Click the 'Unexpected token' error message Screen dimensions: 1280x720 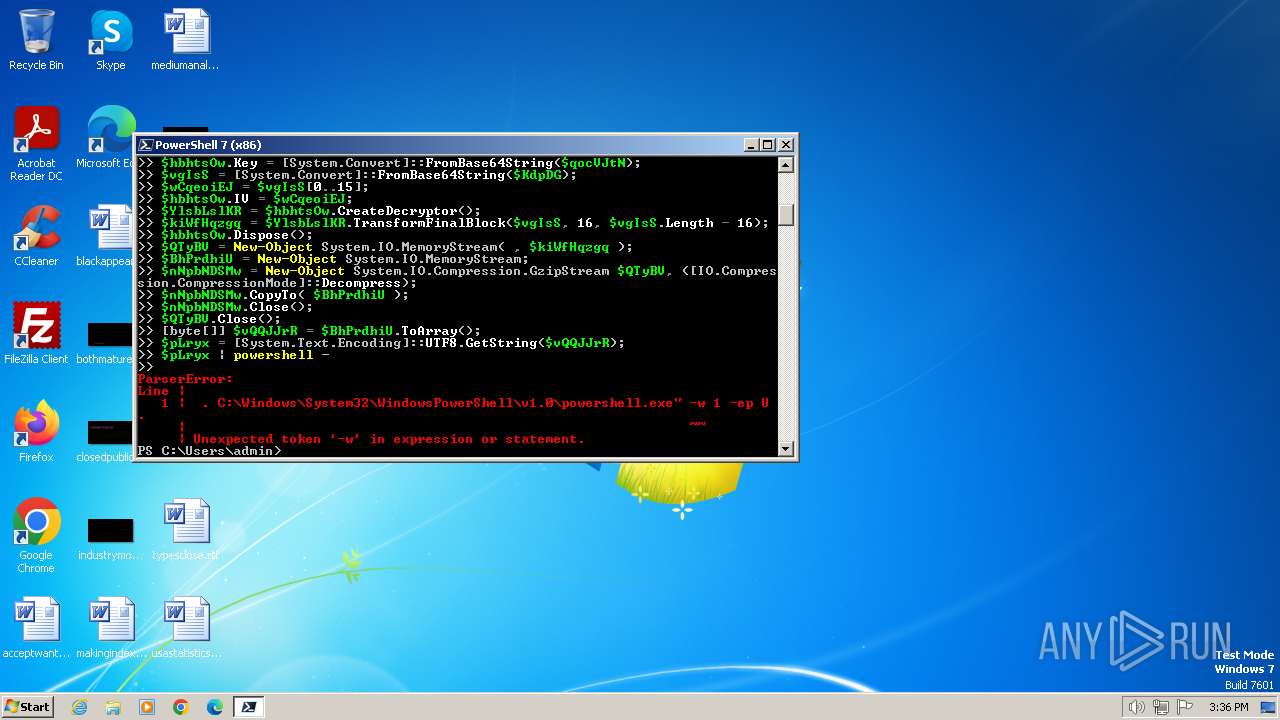[x=388, y=439]
